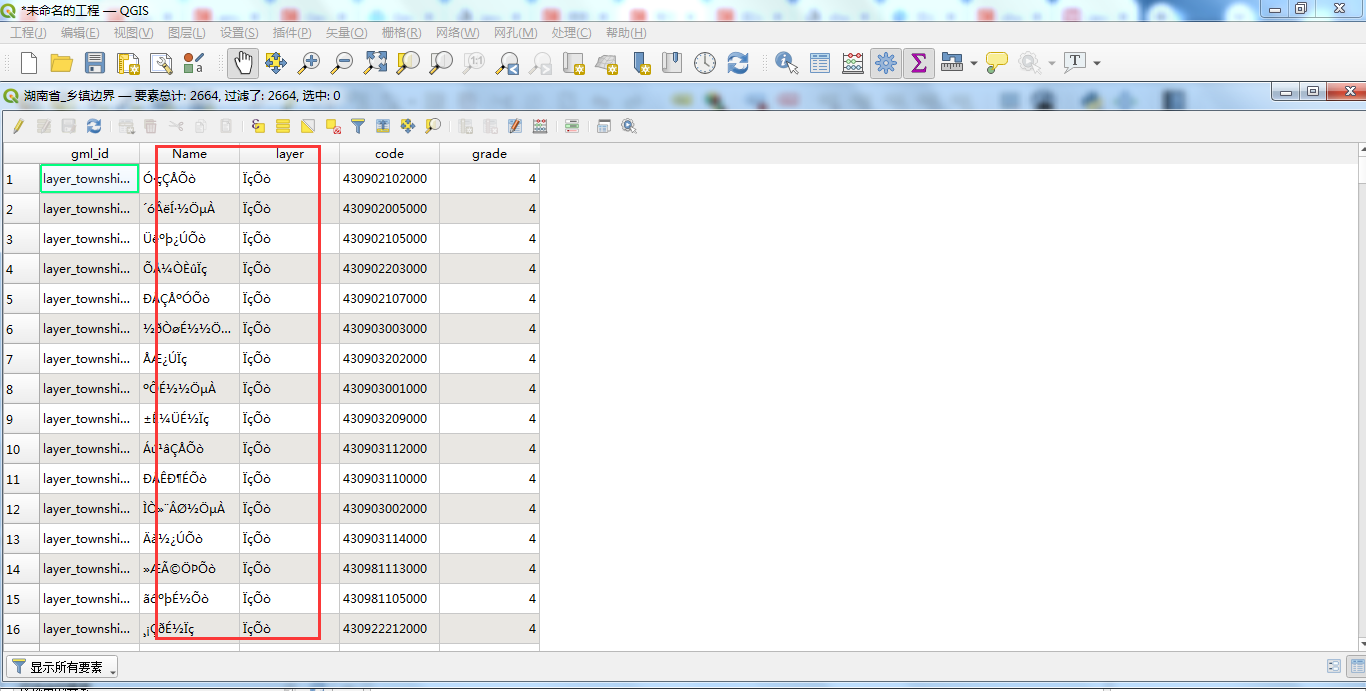The width and height of the screenshot is (1366, 691).
Task: Click the Zoom In magnifier tool
Action: (x=309, y=63)
